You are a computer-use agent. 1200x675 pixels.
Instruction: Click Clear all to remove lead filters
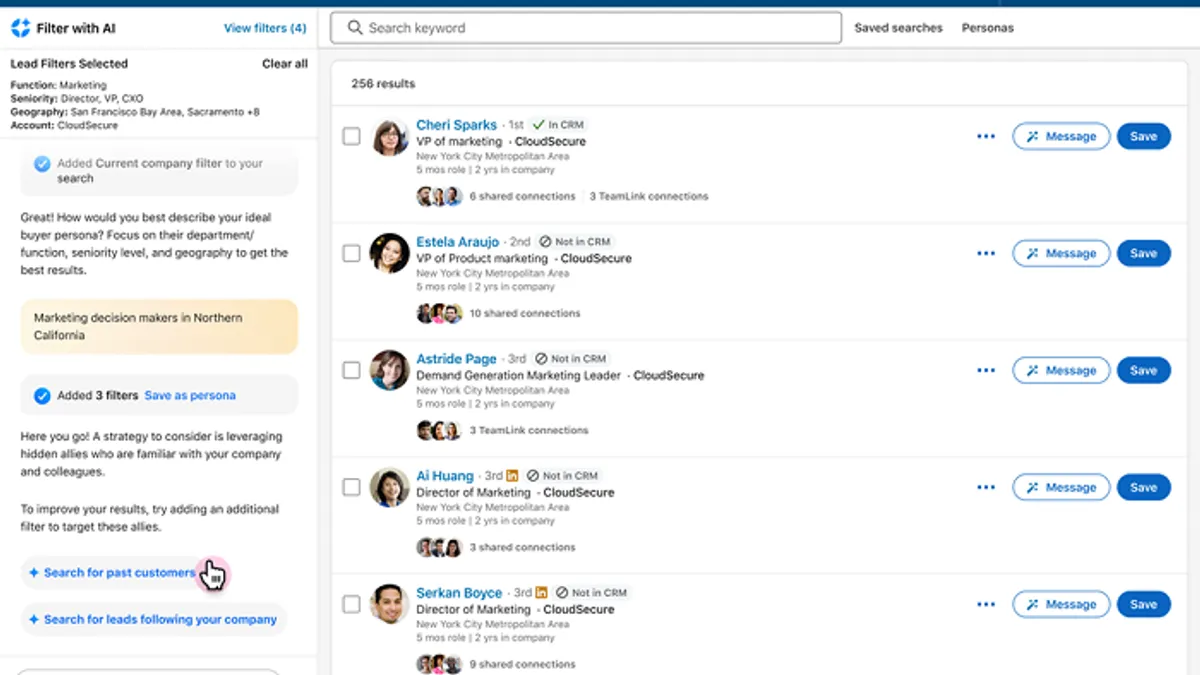coord(285,64)
